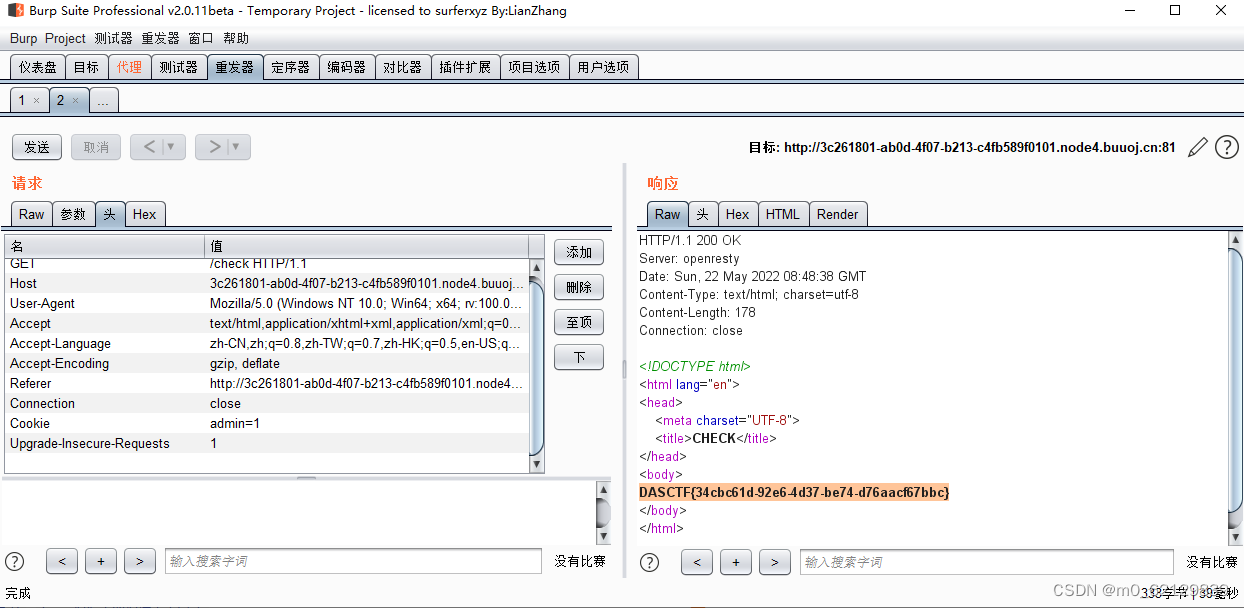This screenshot has width=1244, height=608.
Task: Click the 发送 button to send the request
Action: coord(36,146)
